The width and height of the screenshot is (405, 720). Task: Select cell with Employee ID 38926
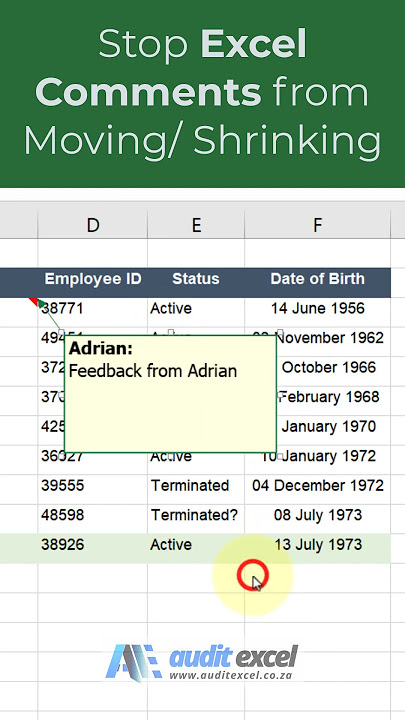click(93, 545)
